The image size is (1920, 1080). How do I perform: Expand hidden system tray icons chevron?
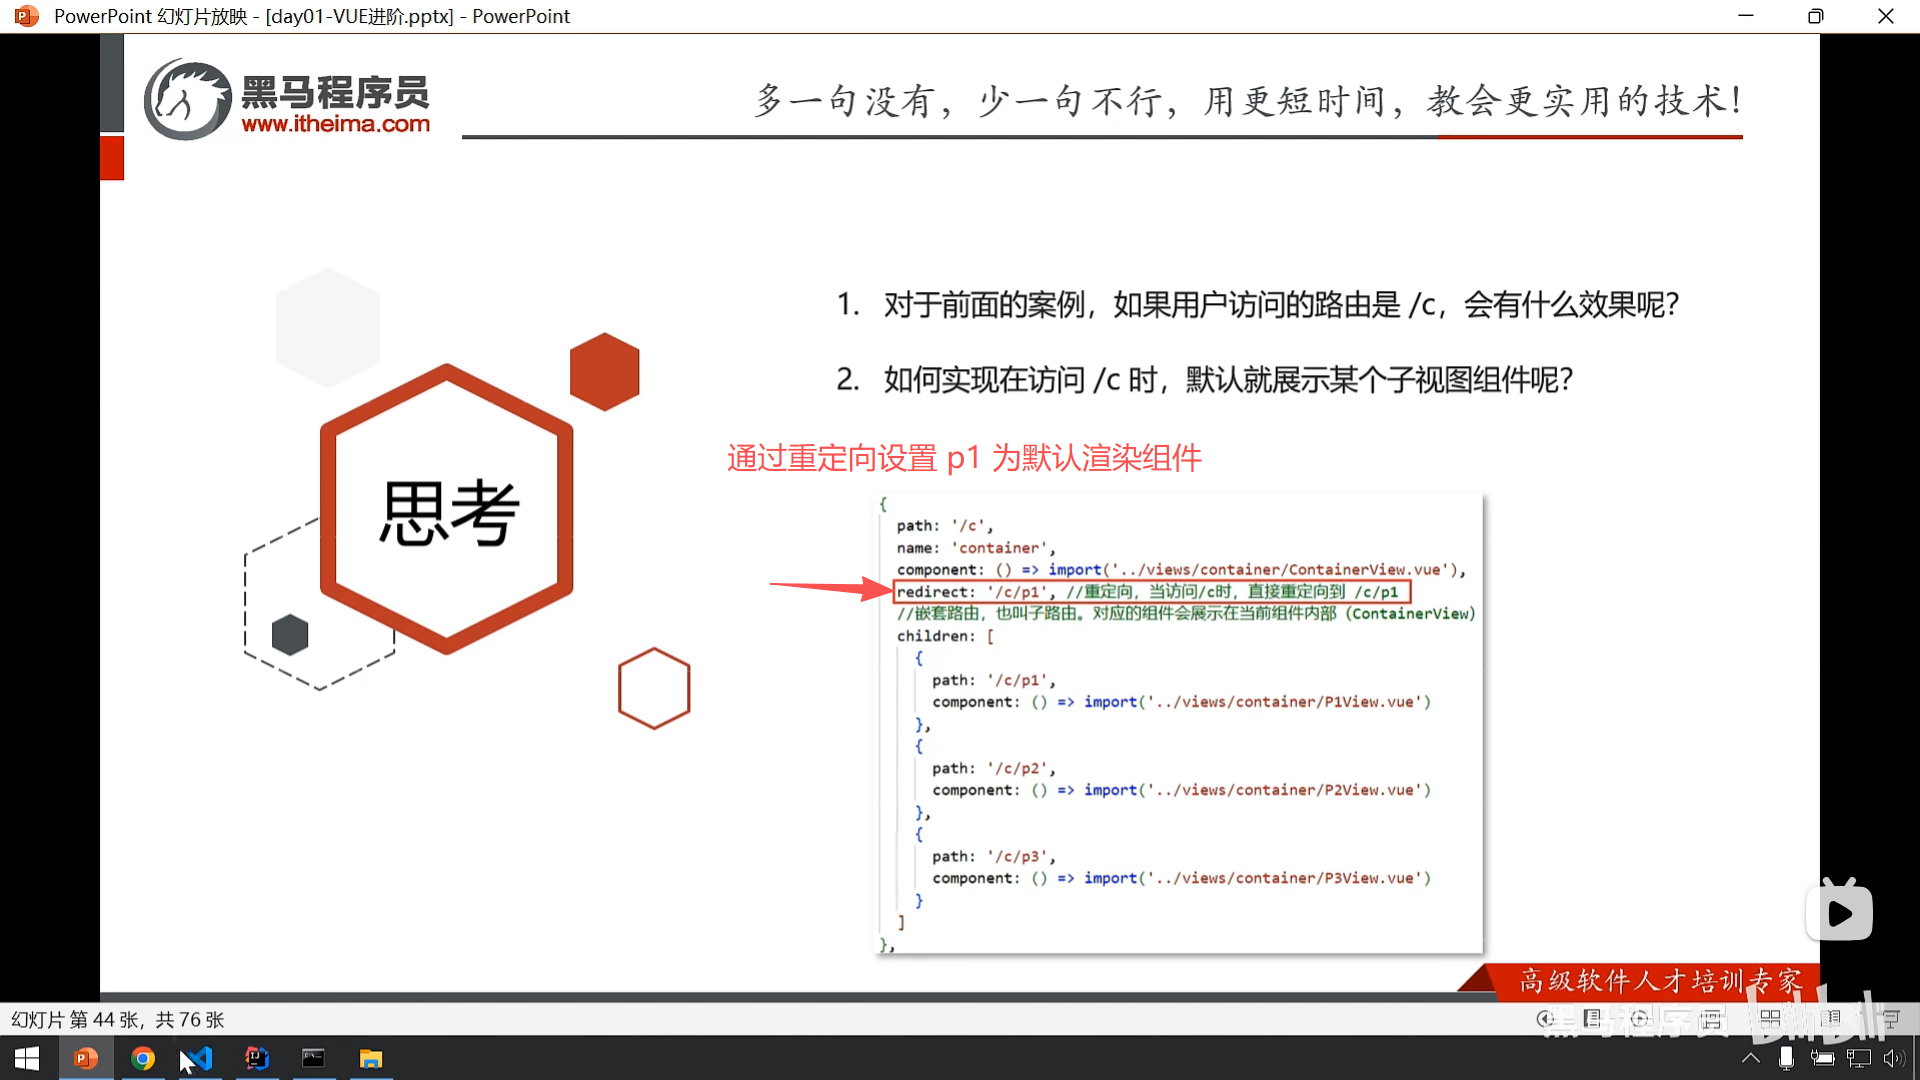click(x=1750, y=1058)
